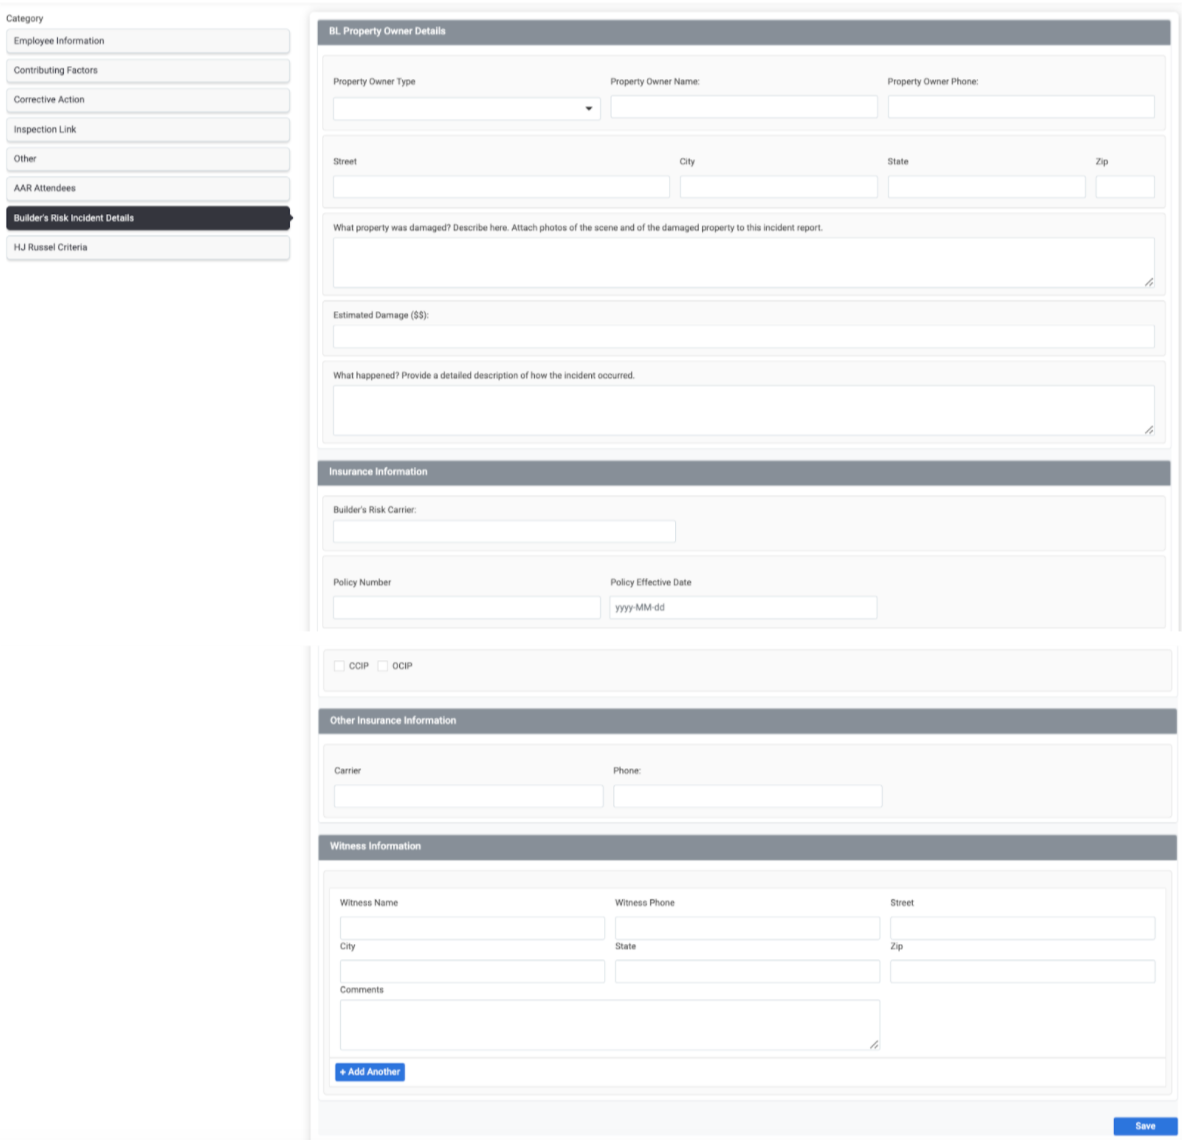Click the Estimated Damage ($$) field
This screenshot has width=1182, height=1140.
(744, 336)
